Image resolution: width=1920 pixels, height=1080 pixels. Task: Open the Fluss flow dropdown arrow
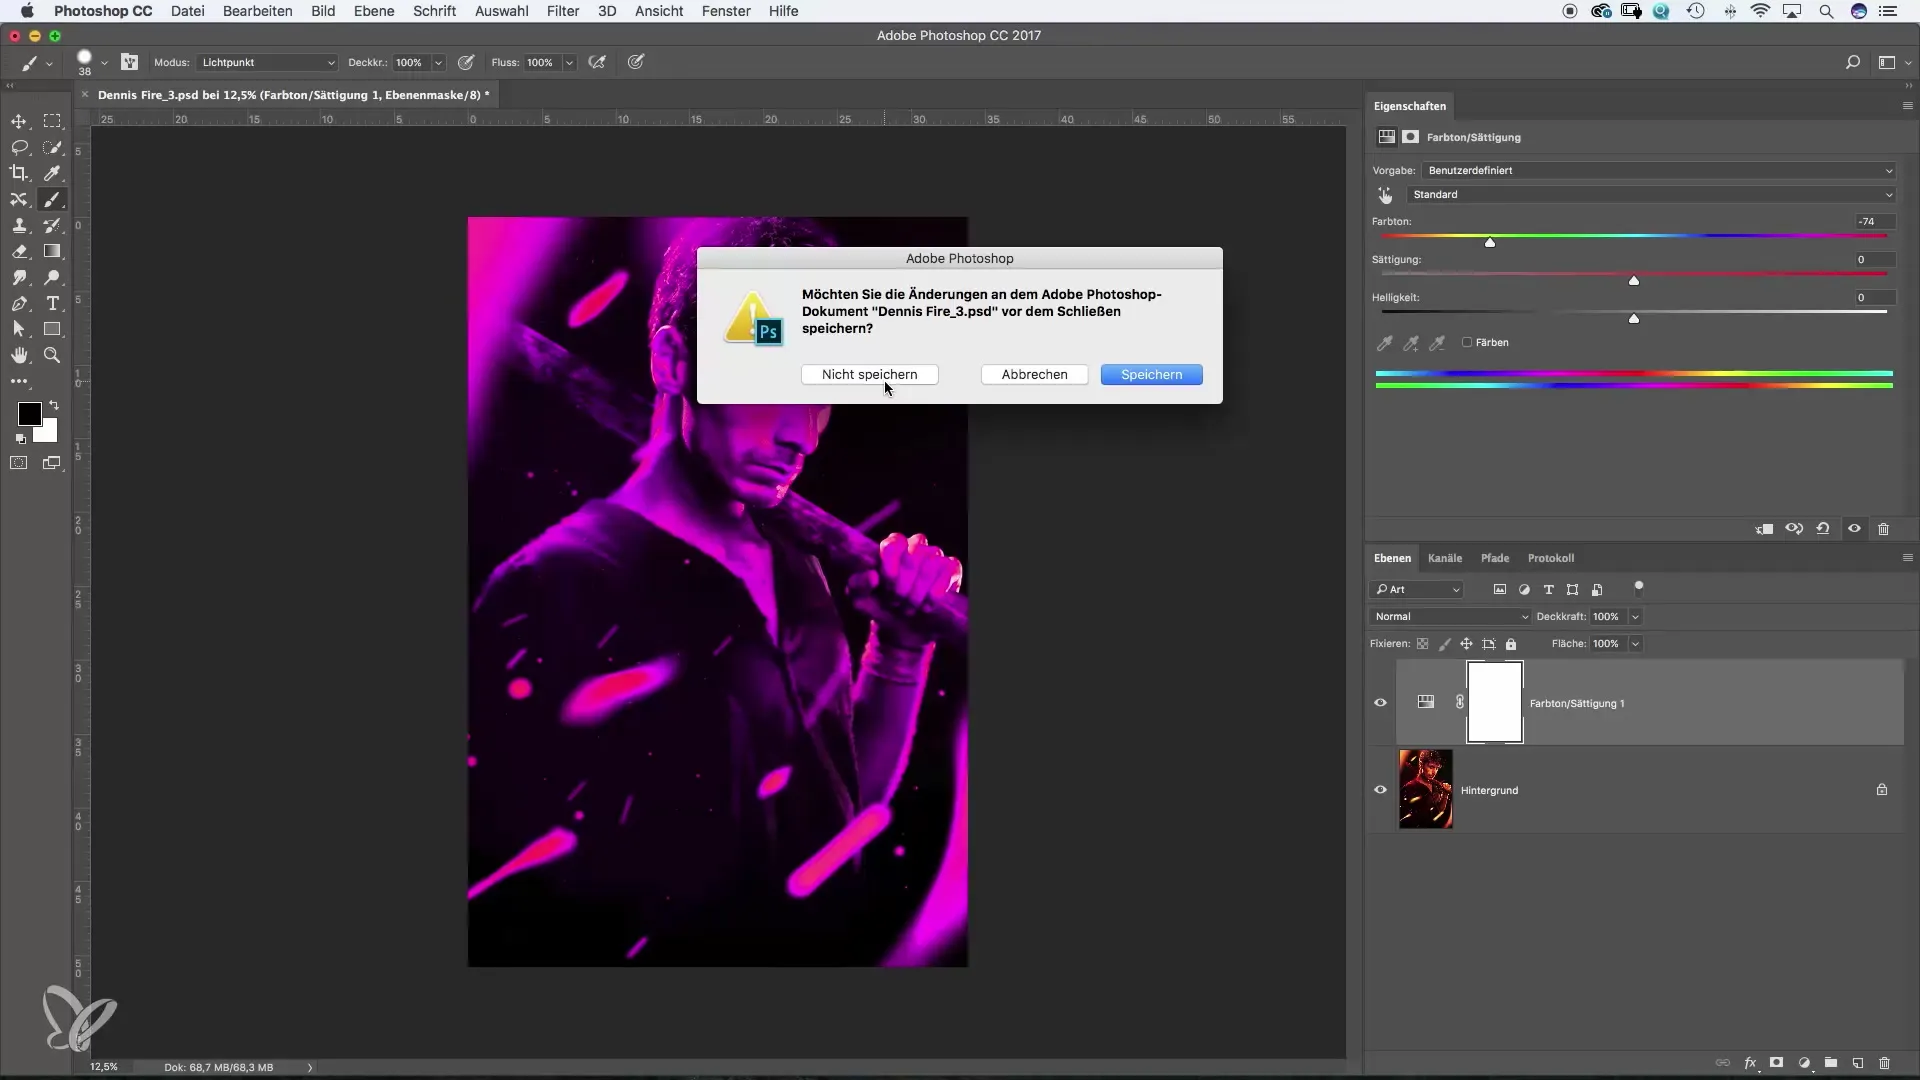pos(569,62)
